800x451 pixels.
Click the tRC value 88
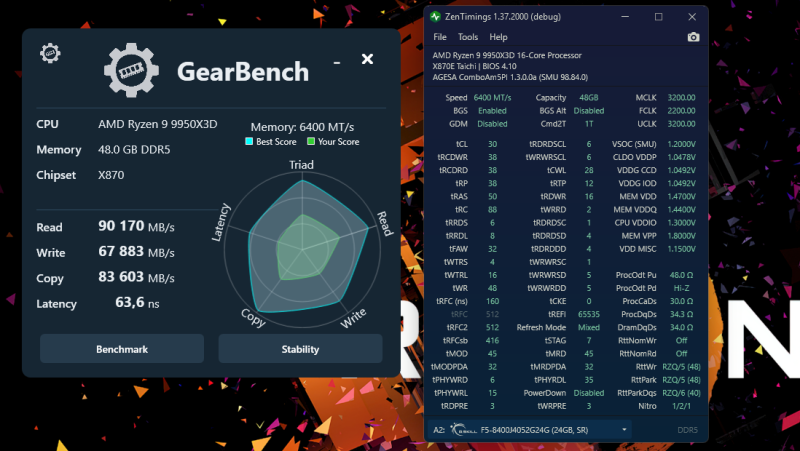tap(492, 210)
